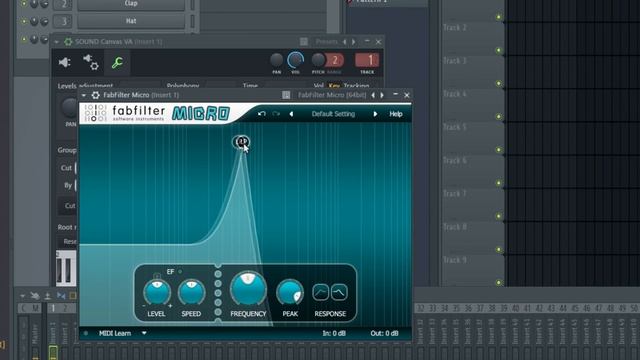Undo last change in FabFilter Micro

(x=262, y=114)
